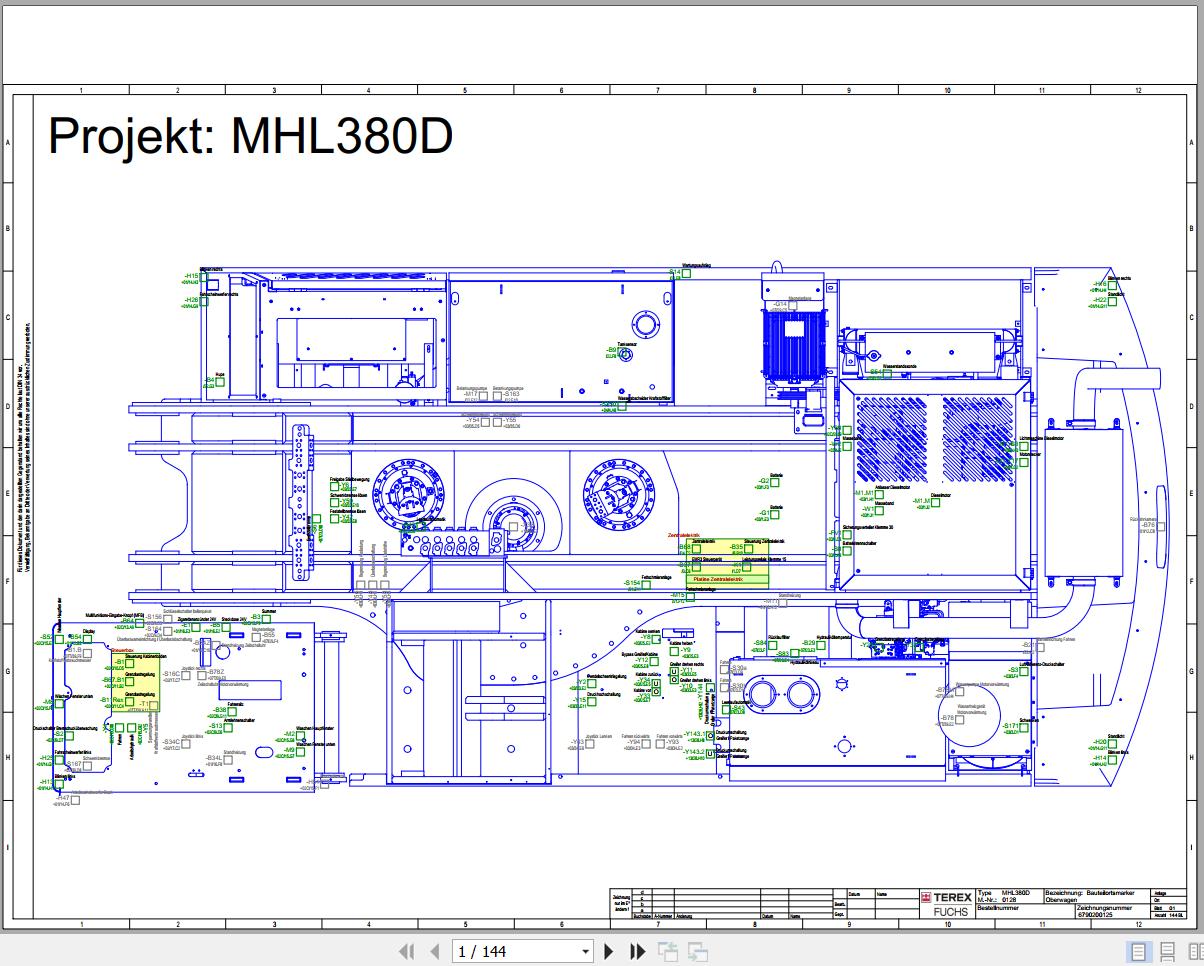Viewport: 1204px width, 966px height.
Task: Click the TEREX logo in the title block
Action: coord(950,898)
